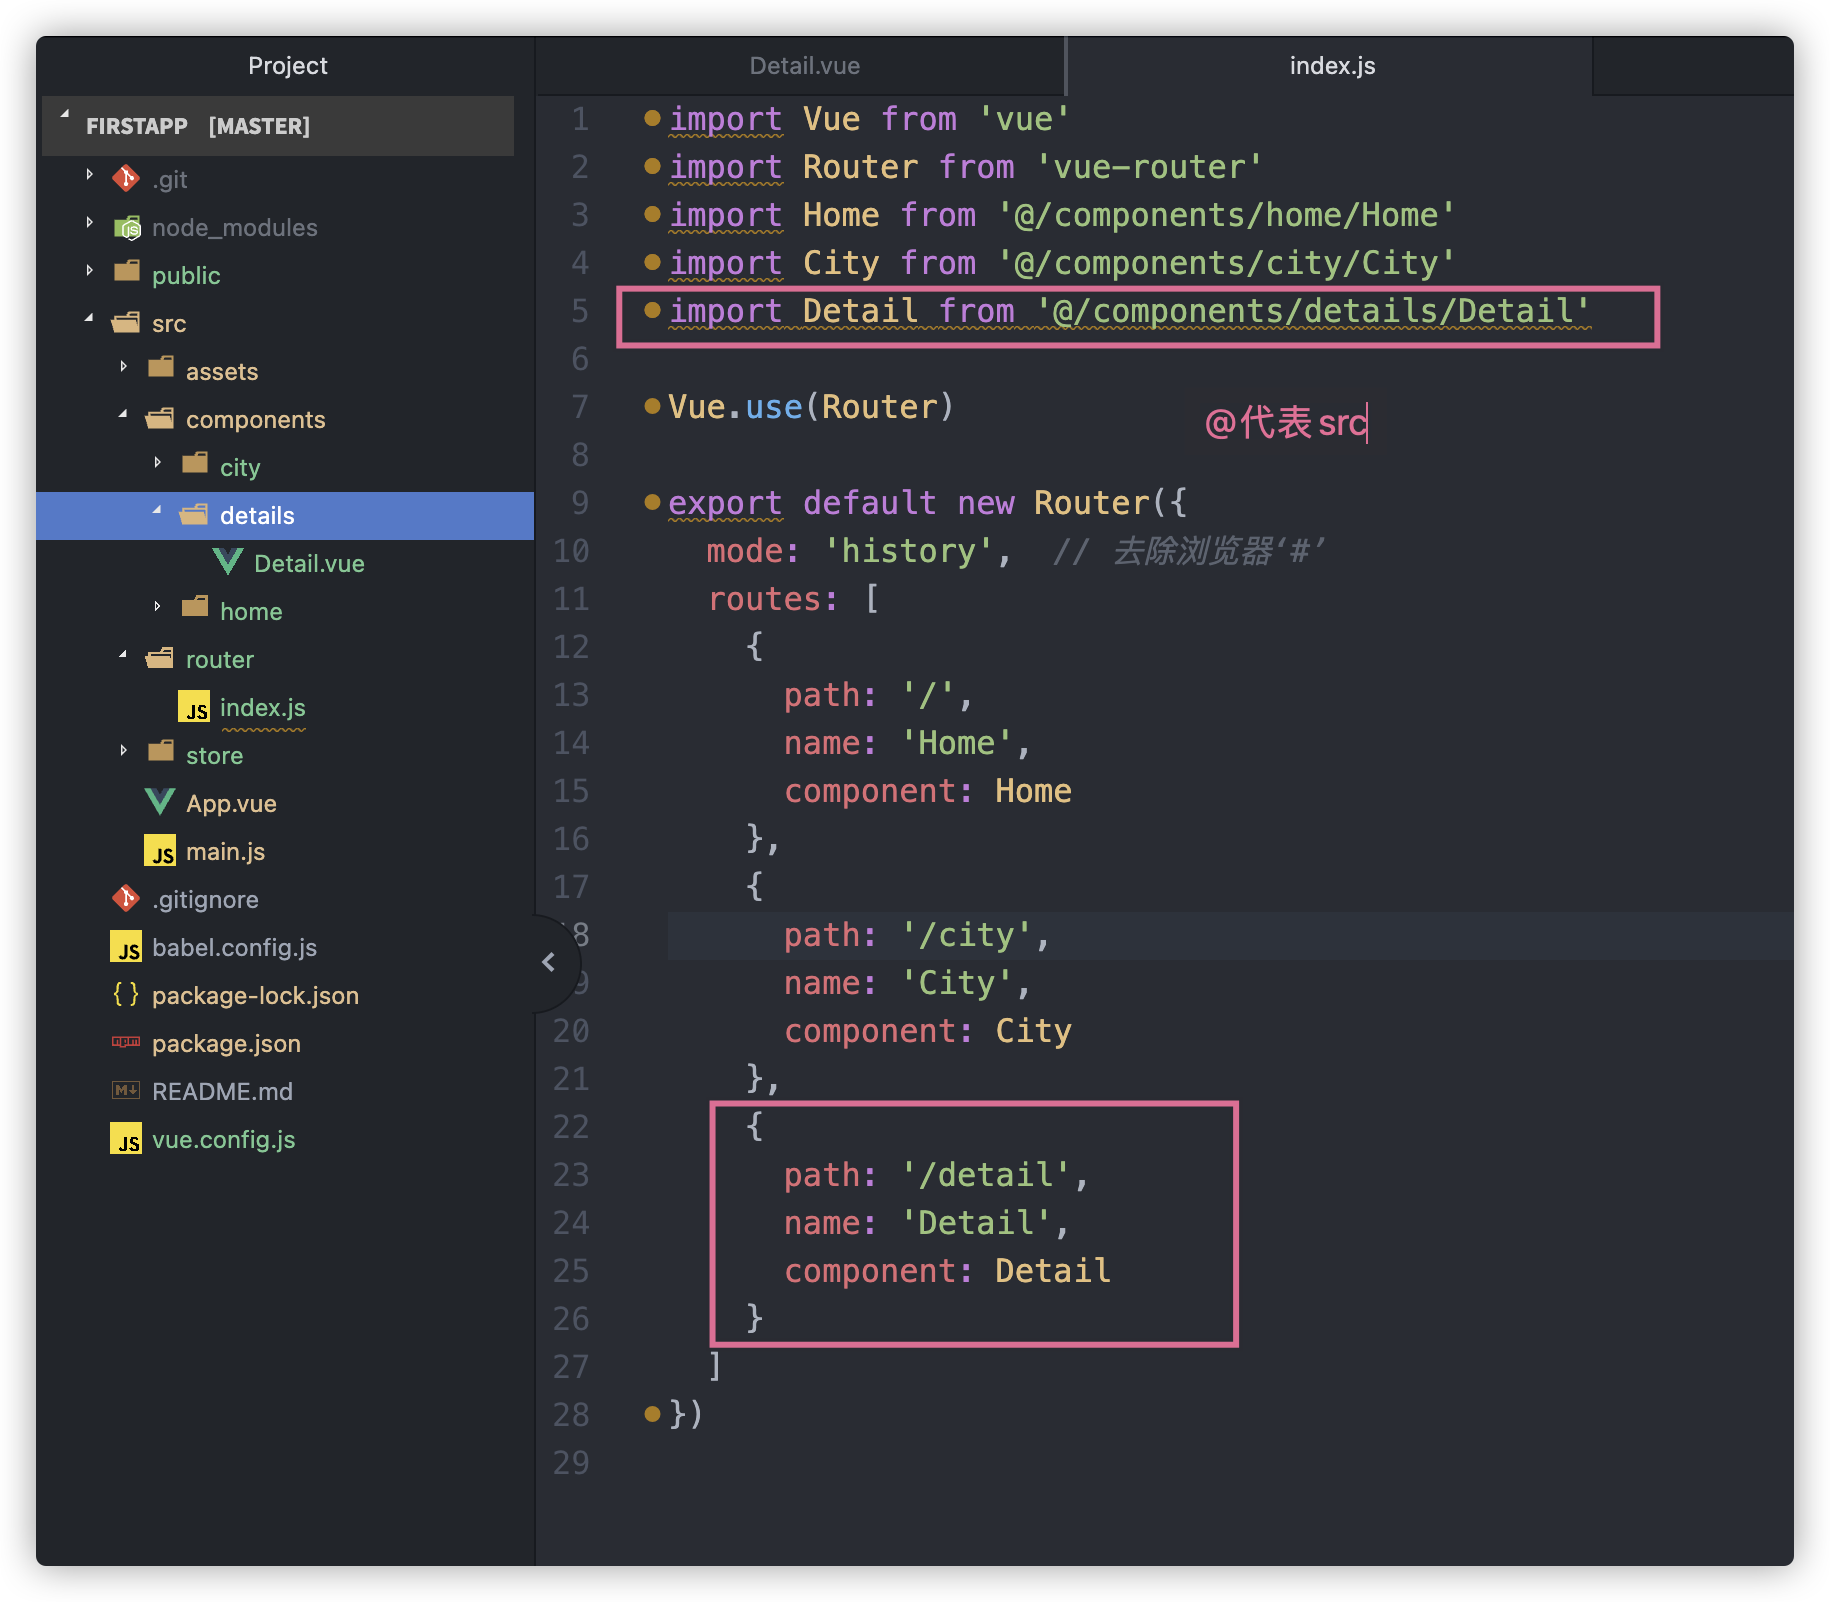Click line number 29 in gutter
This screenshot has height=1602, width=1830.
(x=571, y=1463)
